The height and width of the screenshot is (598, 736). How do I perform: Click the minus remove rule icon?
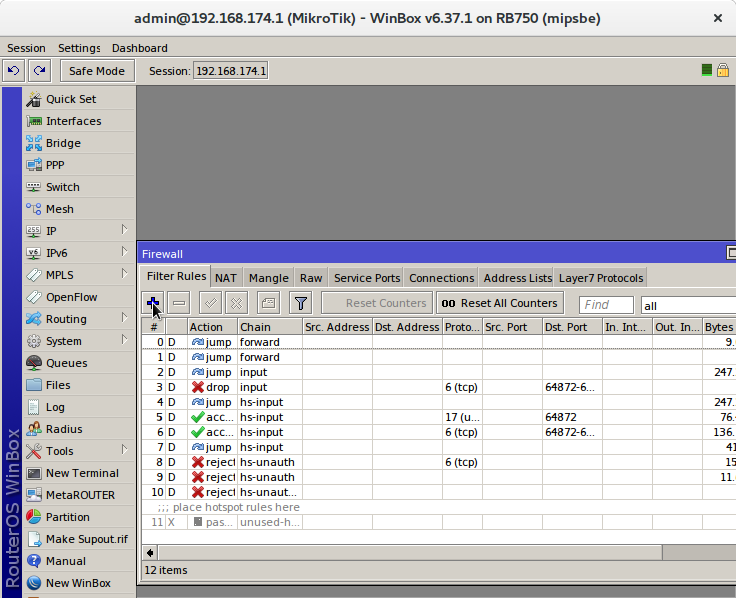[179, 303]
